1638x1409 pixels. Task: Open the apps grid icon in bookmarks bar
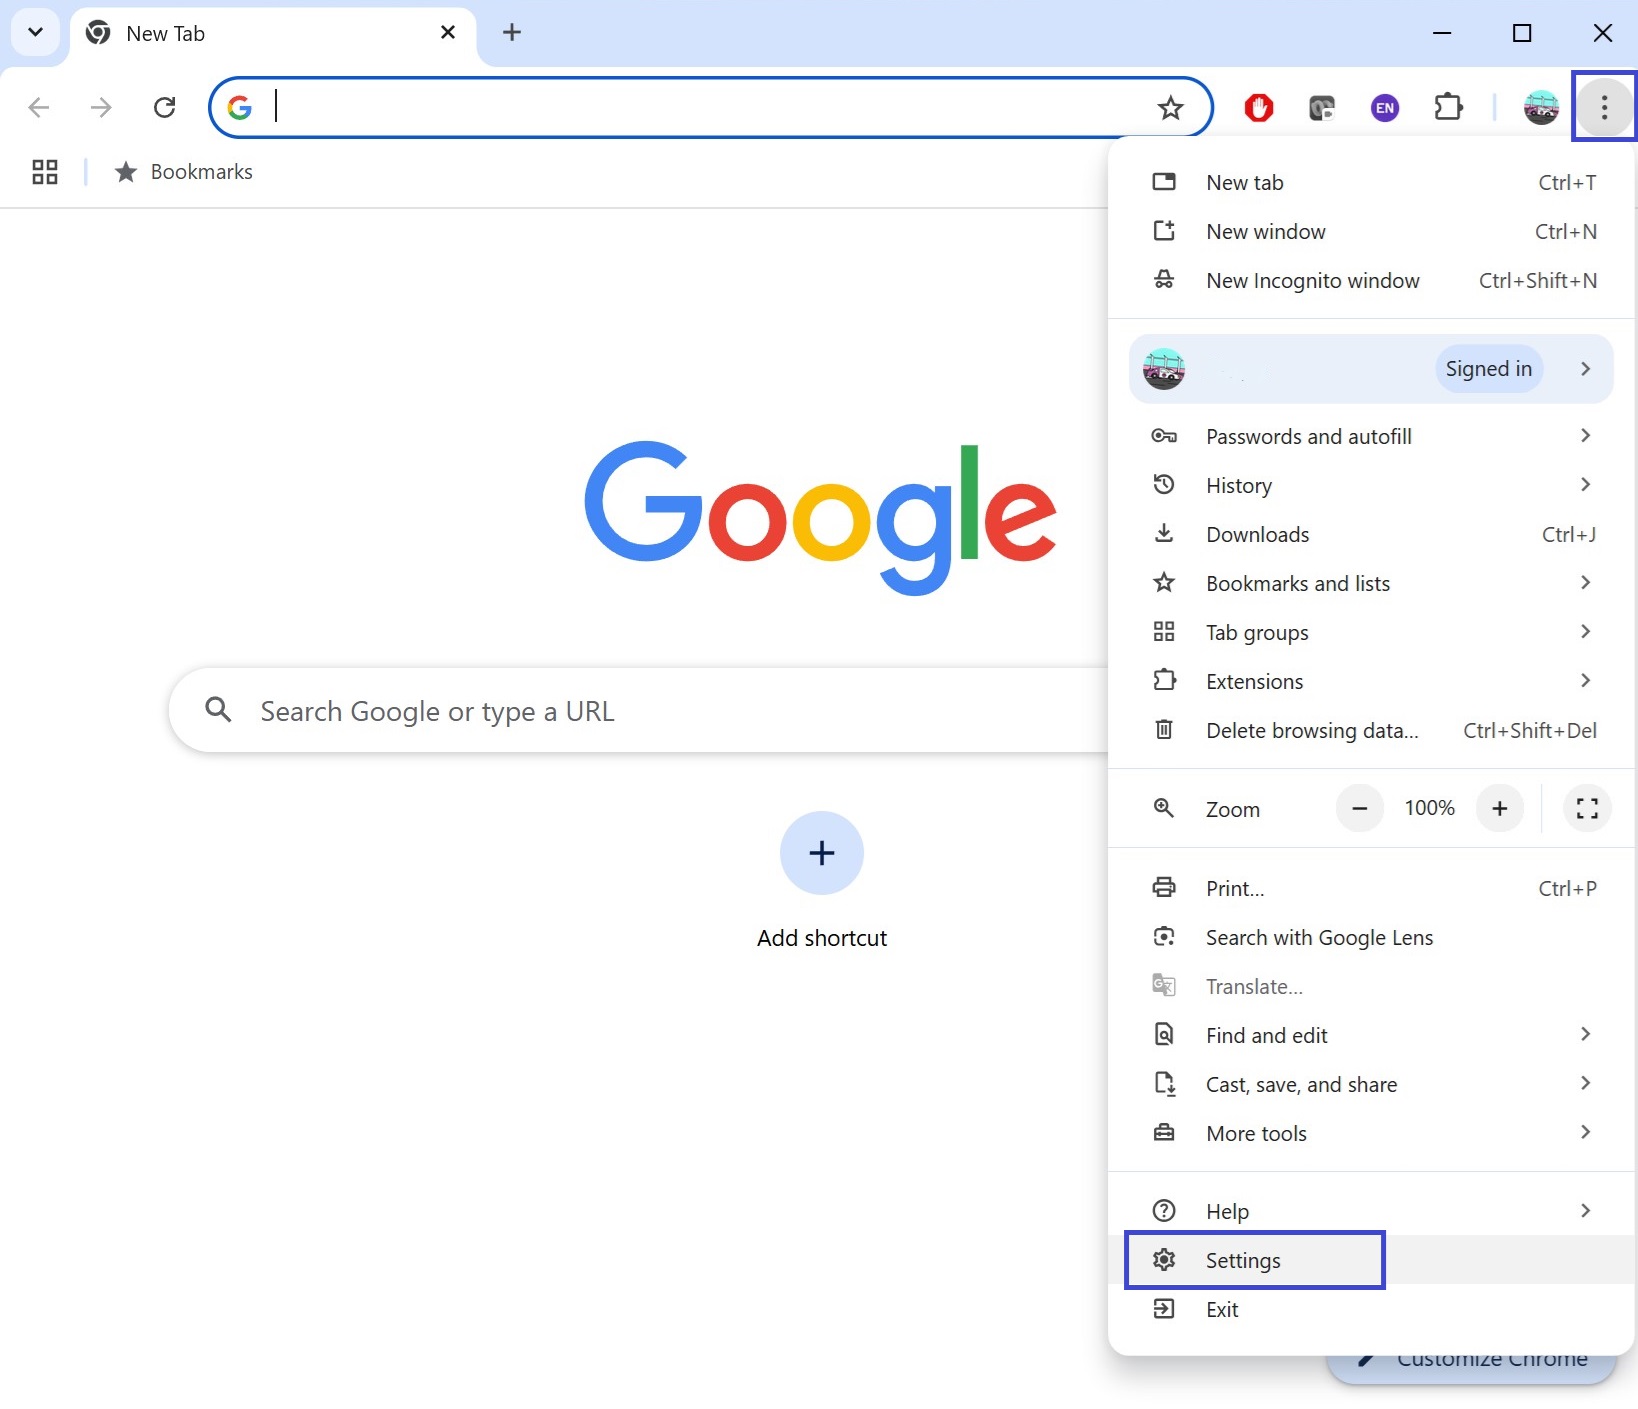pyautogui.click(x=45, y=172)
